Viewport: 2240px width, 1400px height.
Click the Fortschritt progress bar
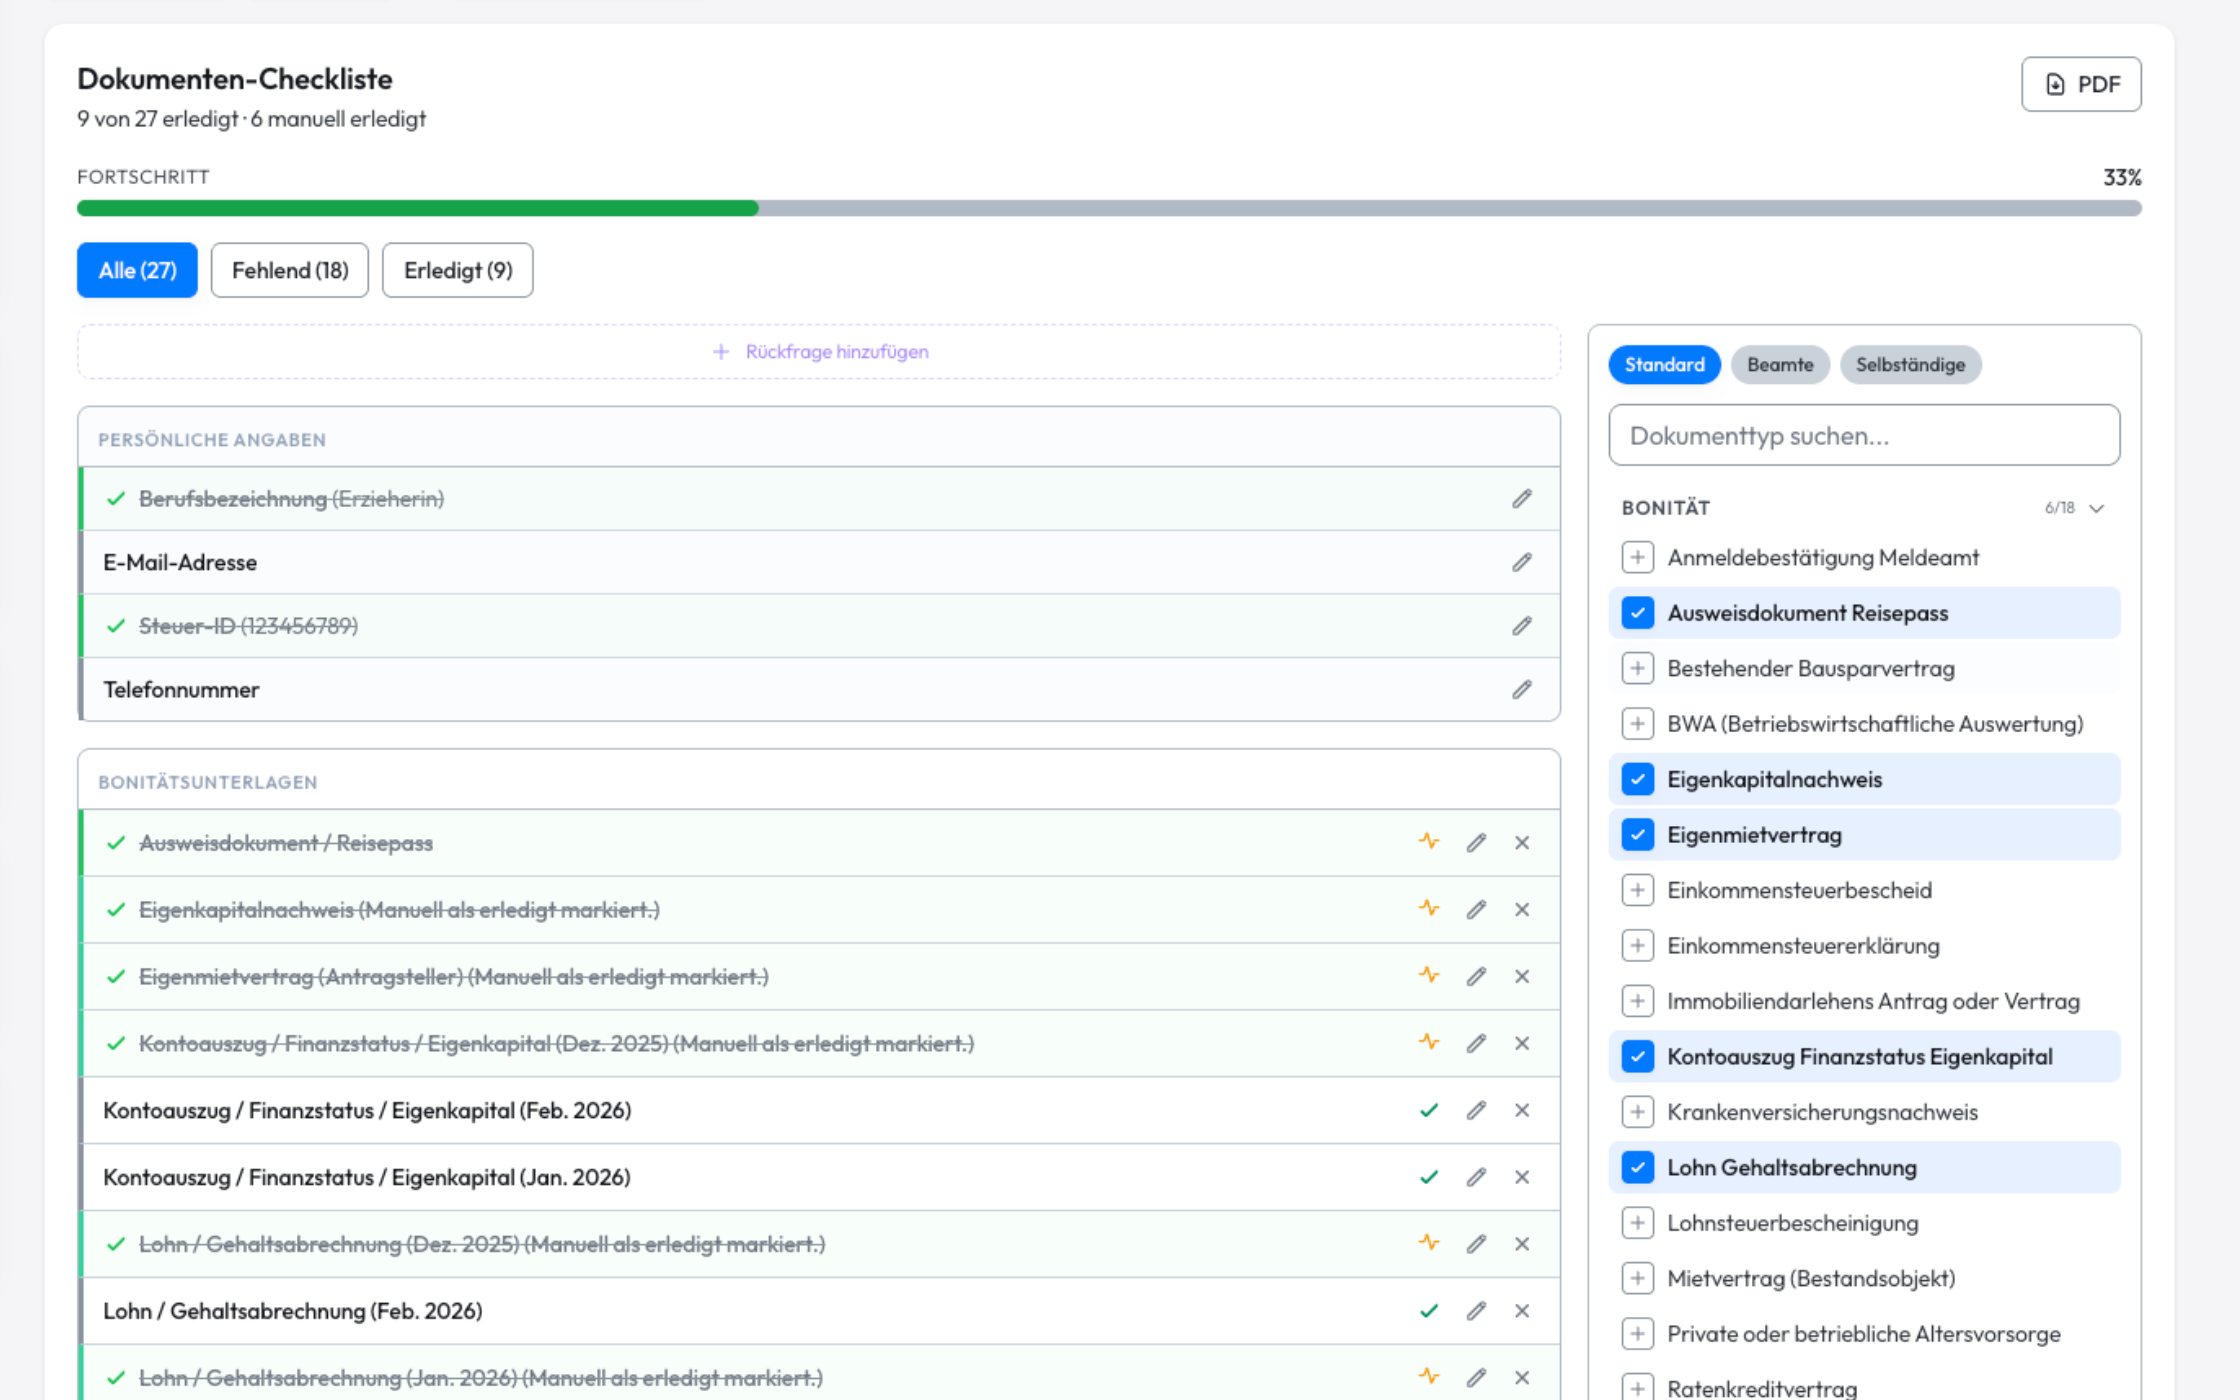pyautogui.click(x=1109, y=209)
